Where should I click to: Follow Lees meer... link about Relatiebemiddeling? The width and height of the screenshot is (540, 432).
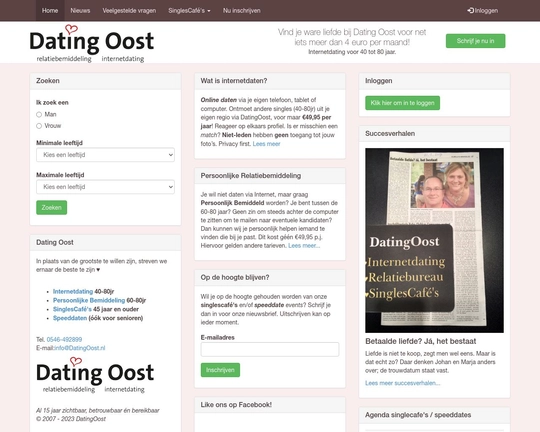[304, 246]
